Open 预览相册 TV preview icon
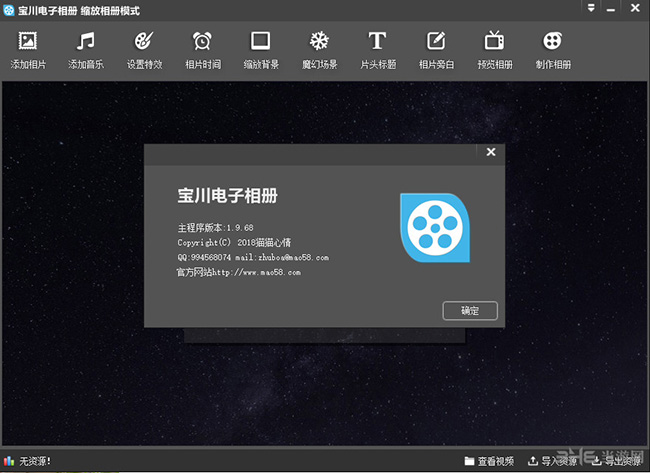 (494, 42)
